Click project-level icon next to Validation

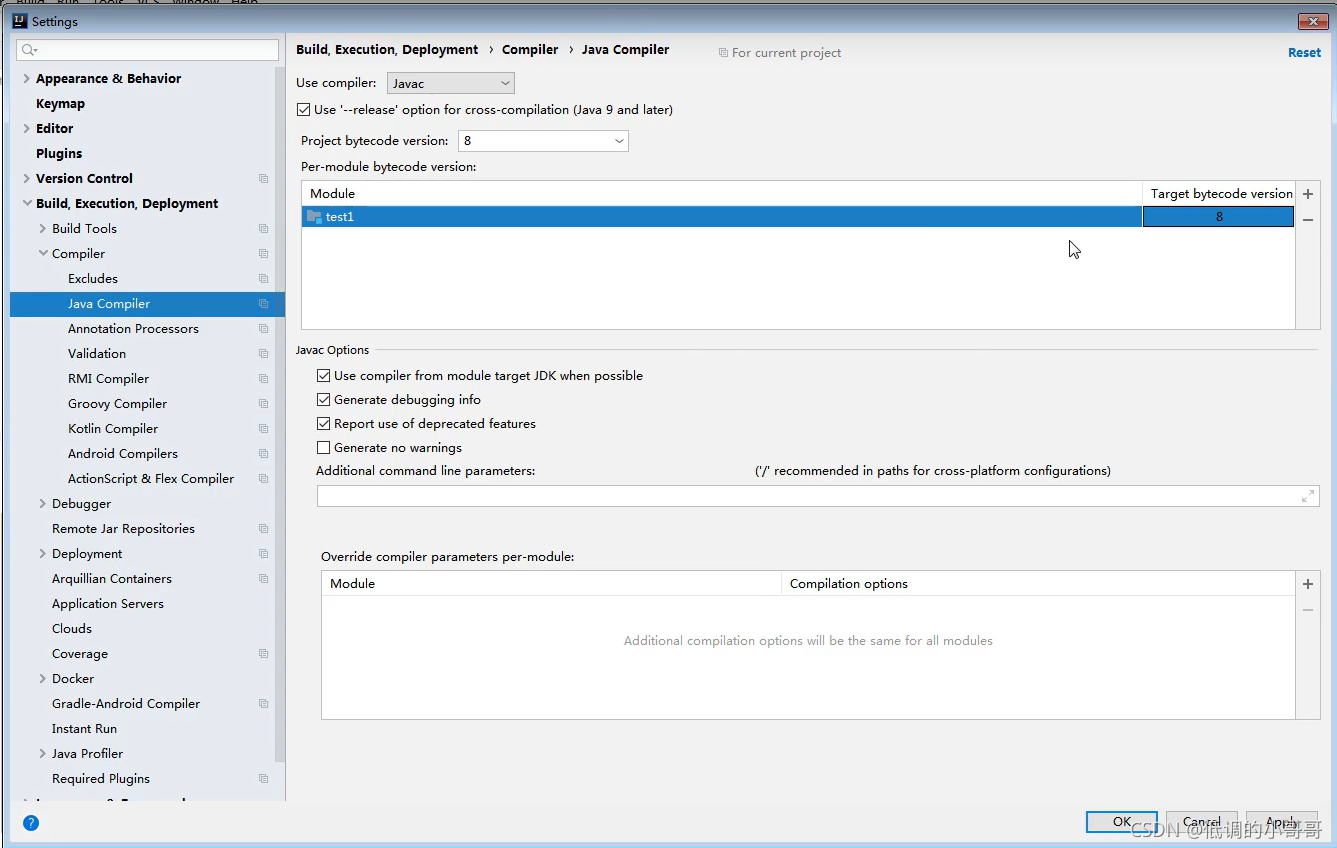(x=264, y=354)
